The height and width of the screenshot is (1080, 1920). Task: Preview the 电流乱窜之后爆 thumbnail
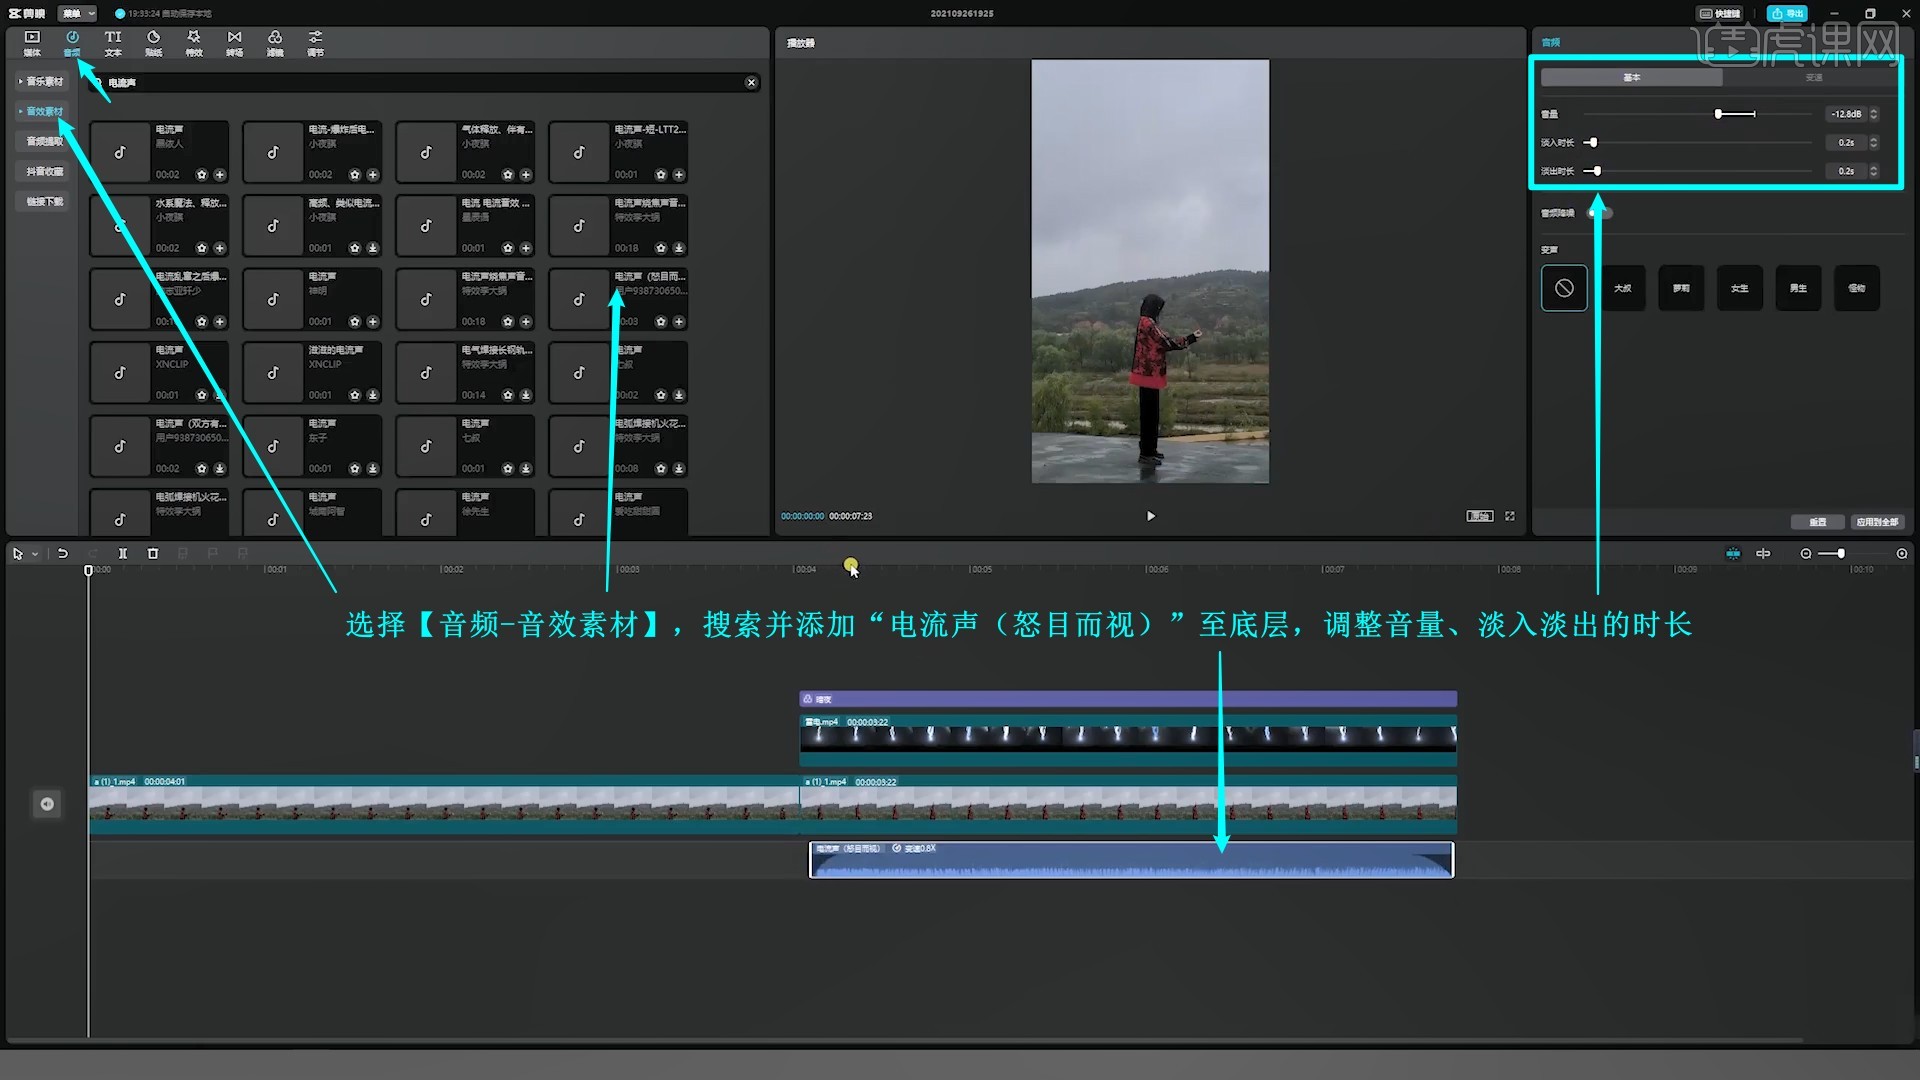coord(120,299)
